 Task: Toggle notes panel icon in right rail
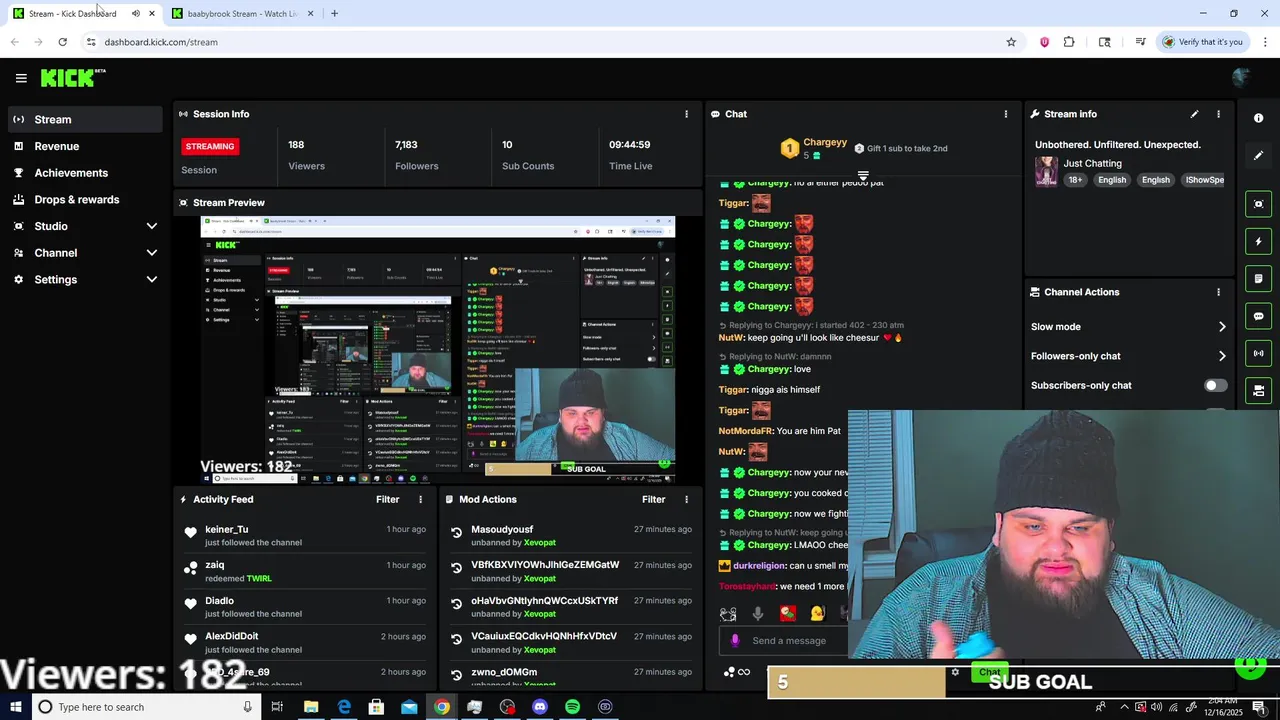[1259, 278]
